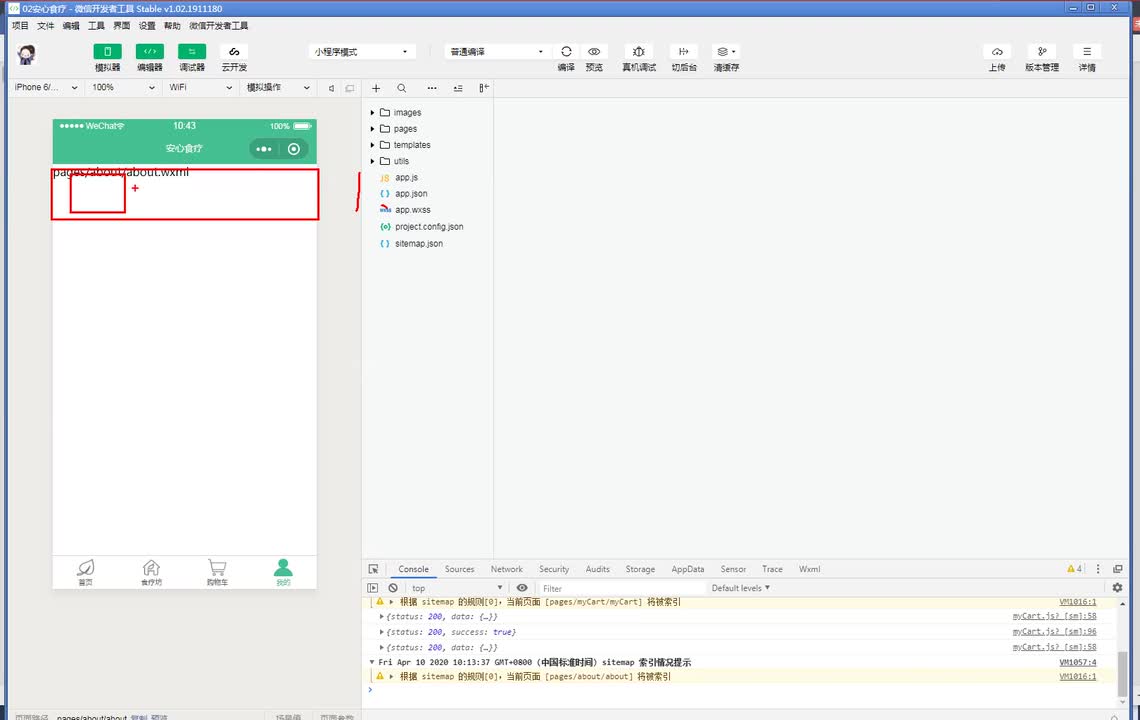The width and height of the screenshot is (1140, 720).
Task: Switch to the Wxml tab
Action: 809,569
